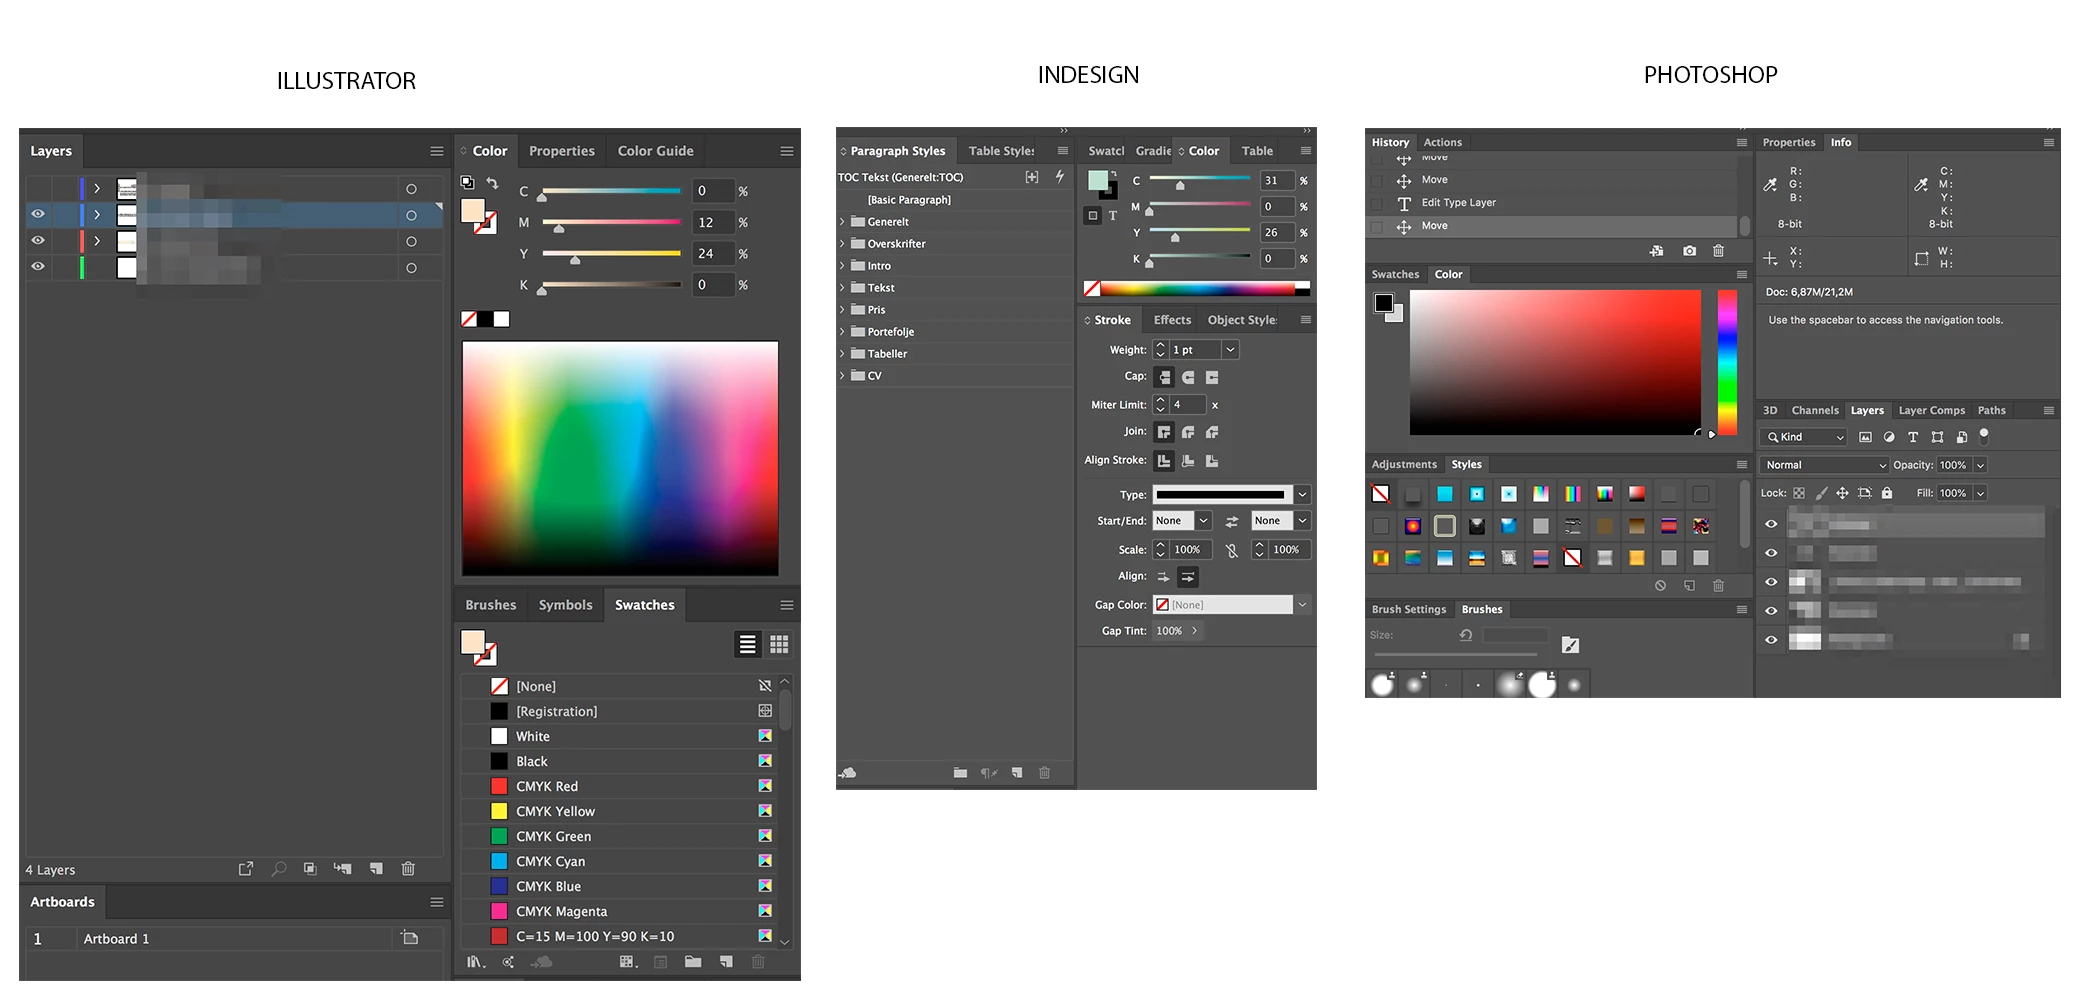This screenshot has width=2080, height=1000.
Task: Switch to Channels tab in Photoshop
Action: coord(1815,410)
